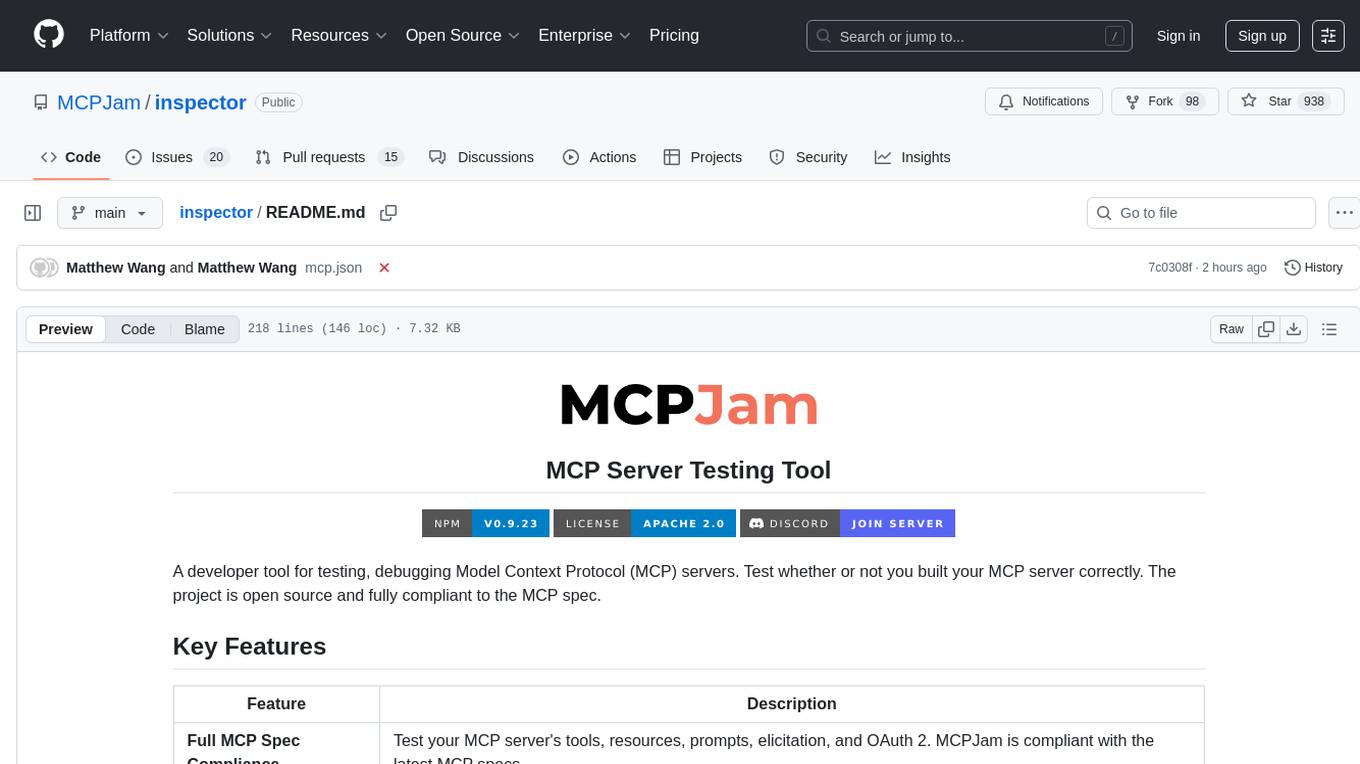Fork the repository
The image size is (1360, 764).
(1165, 102)
